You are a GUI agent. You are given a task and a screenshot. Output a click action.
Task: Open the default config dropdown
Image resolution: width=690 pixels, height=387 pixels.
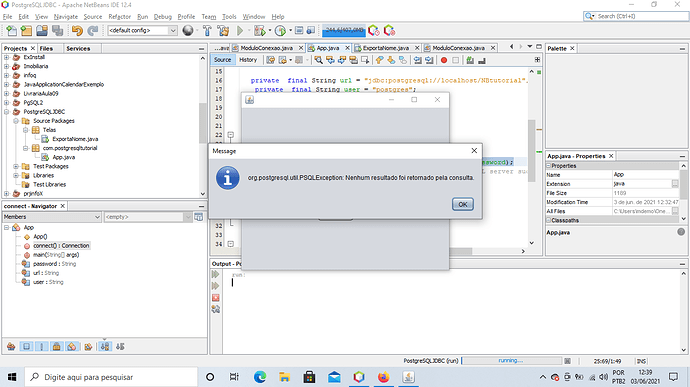pos(142,30)
